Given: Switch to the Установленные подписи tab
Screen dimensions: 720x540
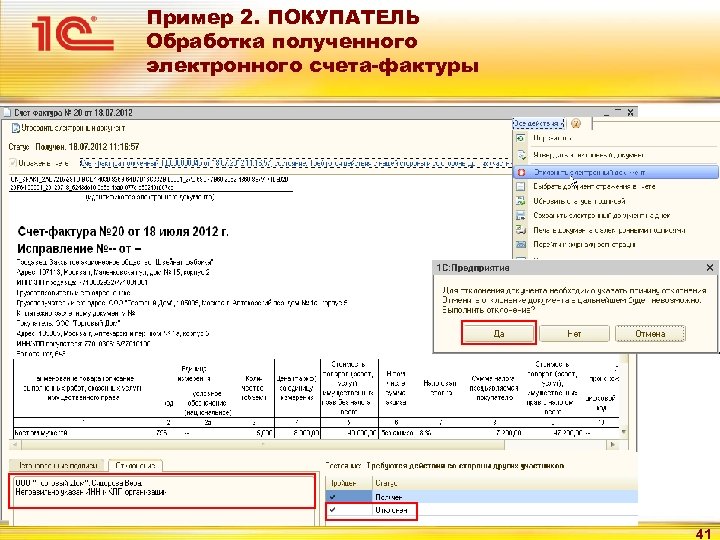Looking at the screenshot, I should point(57,466).
